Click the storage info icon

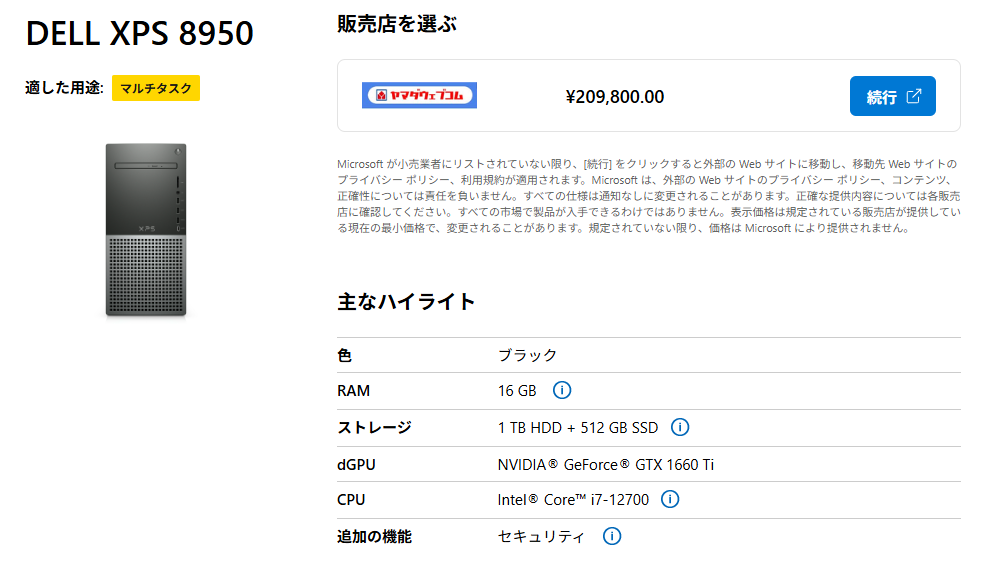click(x=679, y=427)
